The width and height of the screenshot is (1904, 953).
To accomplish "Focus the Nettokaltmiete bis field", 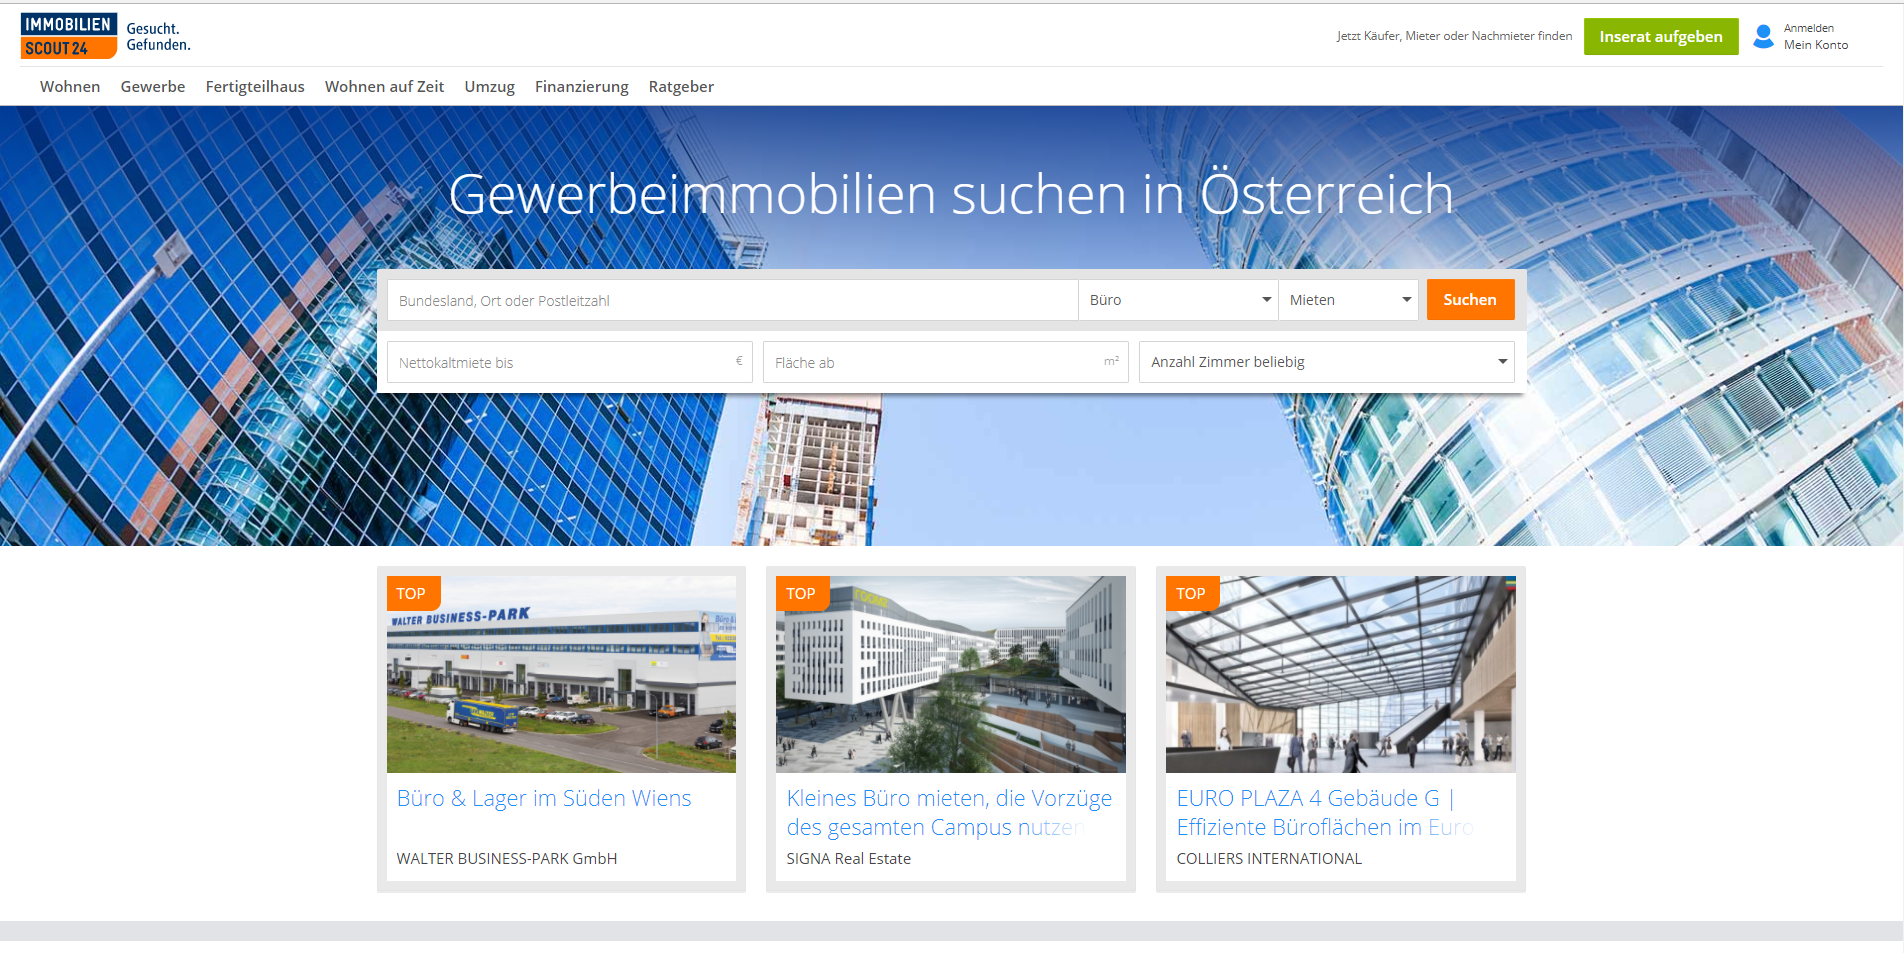I will point(570,362).
